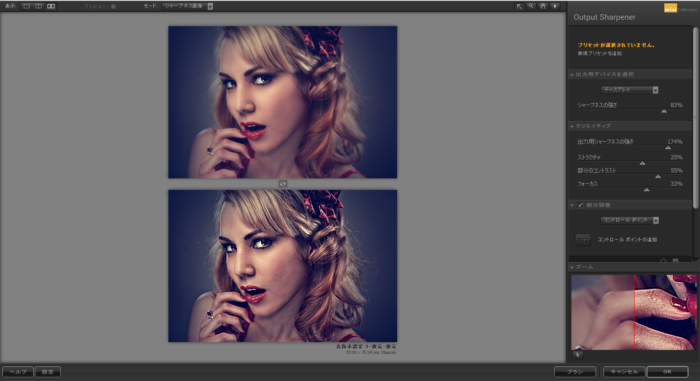This screenshot has width=700, height=381.
Task: Switch to side-by-side view
Action: click(x=51, y=6)
